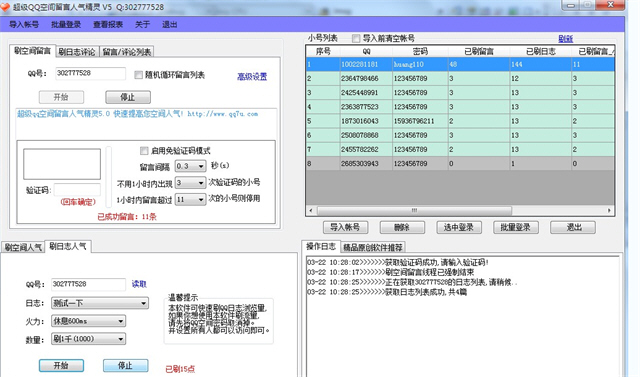This screenshot has width=640, height=377.
Task: Open the 查看报表 menu
Action: (108, 24)
